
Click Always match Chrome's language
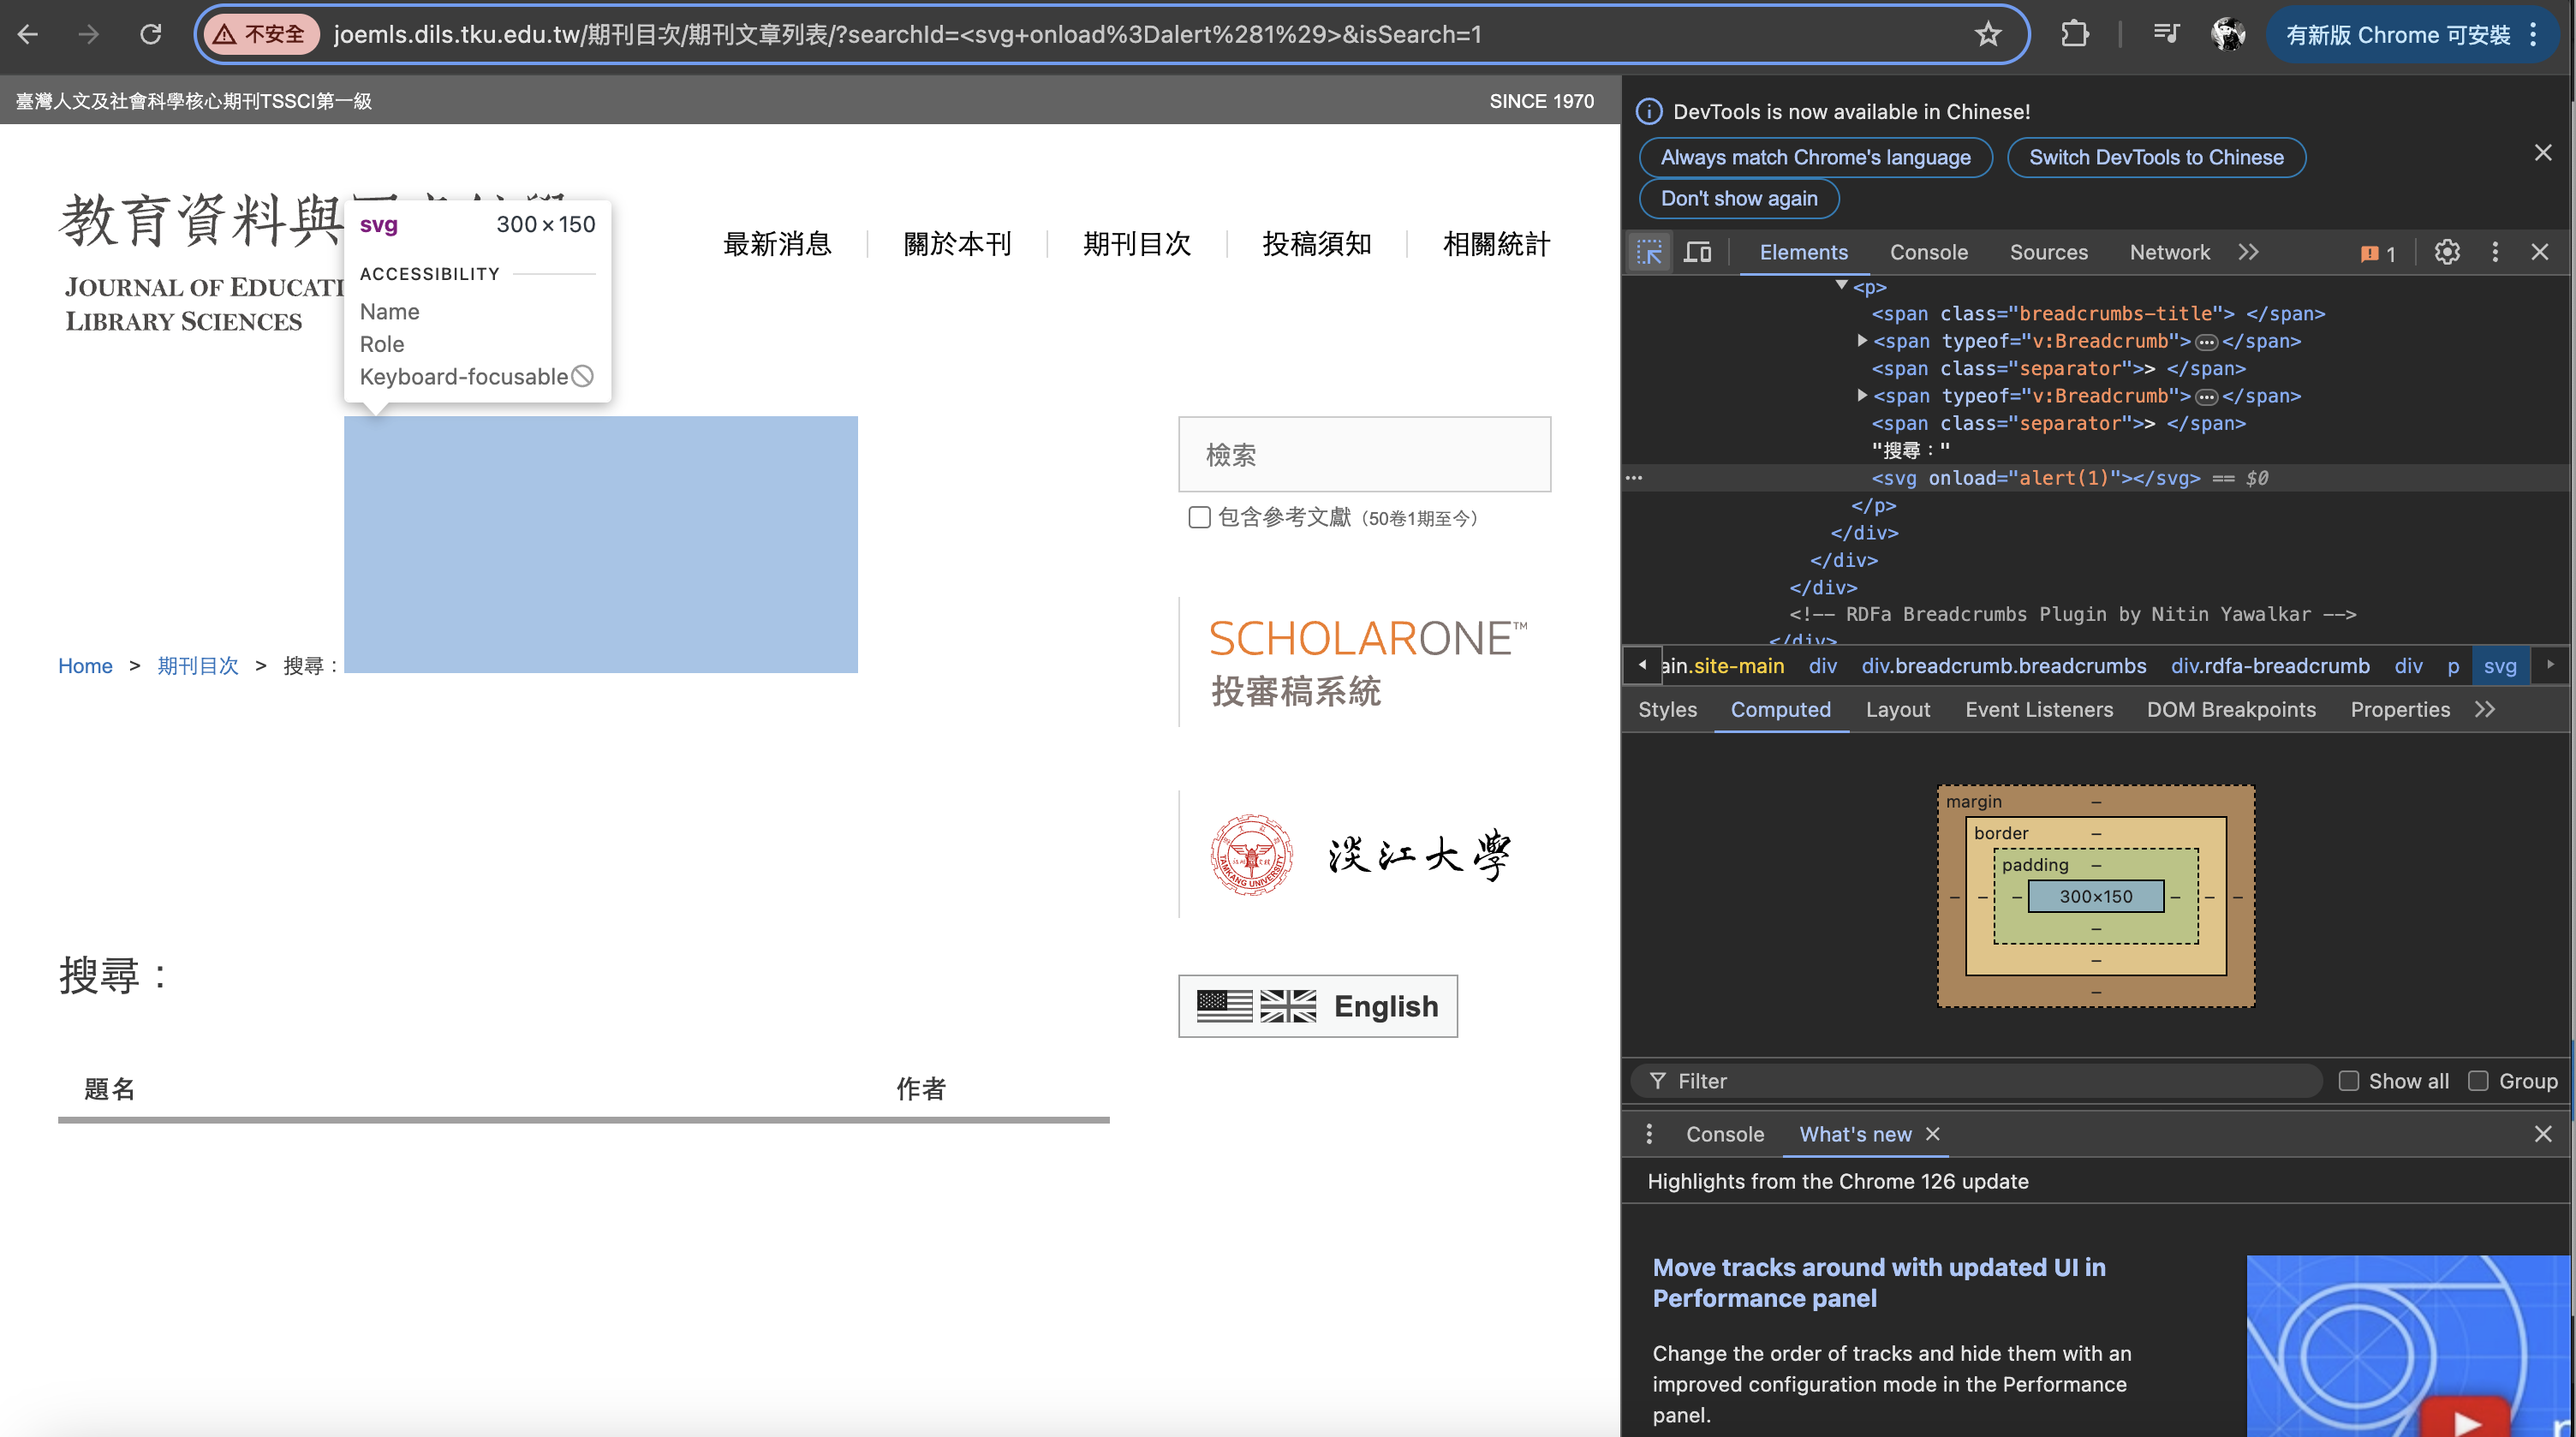[x=1815, y=157]
